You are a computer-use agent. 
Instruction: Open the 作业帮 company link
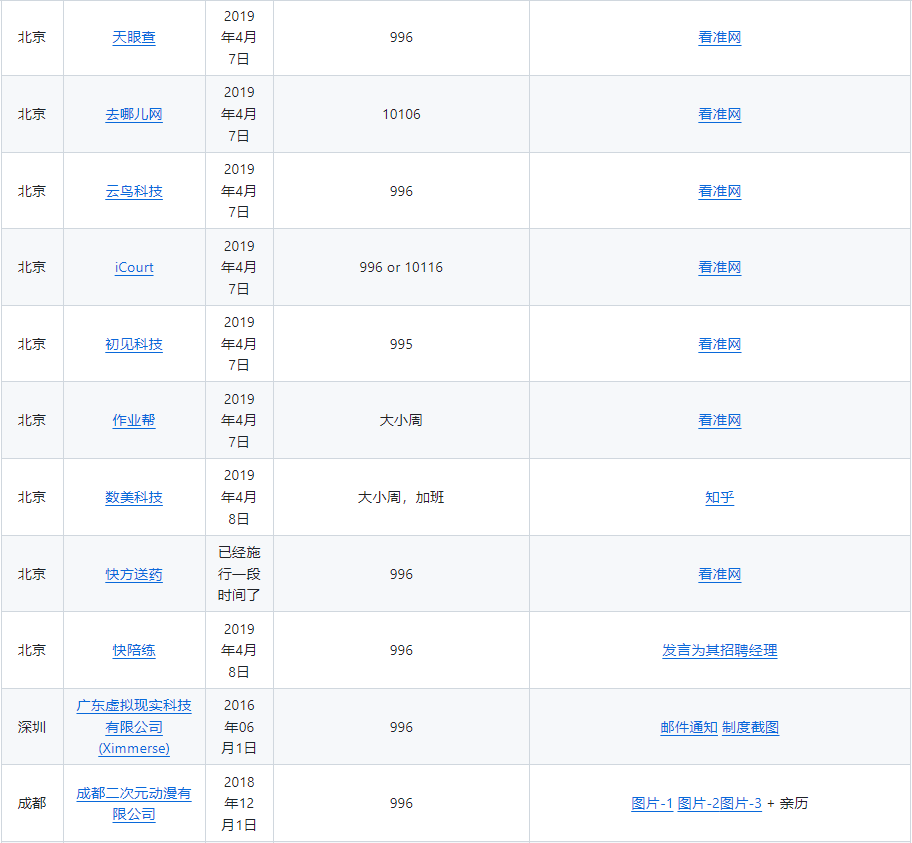pos(134,420)
